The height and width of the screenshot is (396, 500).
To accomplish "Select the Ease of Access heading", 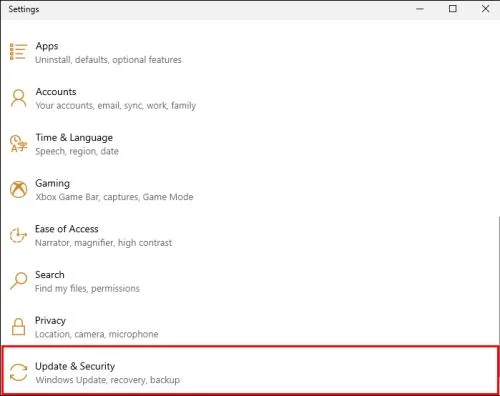I will pos(67,229).
